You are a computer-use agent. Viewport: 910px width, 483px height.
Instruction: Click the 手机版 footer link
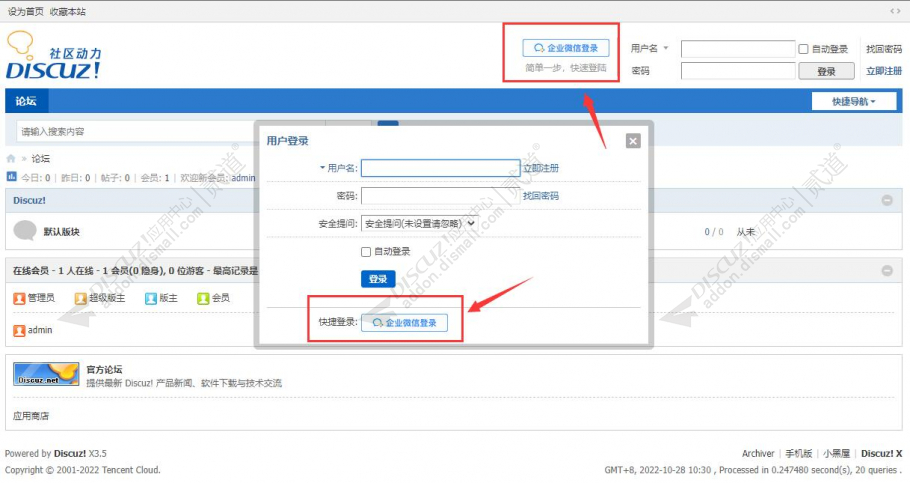pyautogui.click(x=799, y=453)
